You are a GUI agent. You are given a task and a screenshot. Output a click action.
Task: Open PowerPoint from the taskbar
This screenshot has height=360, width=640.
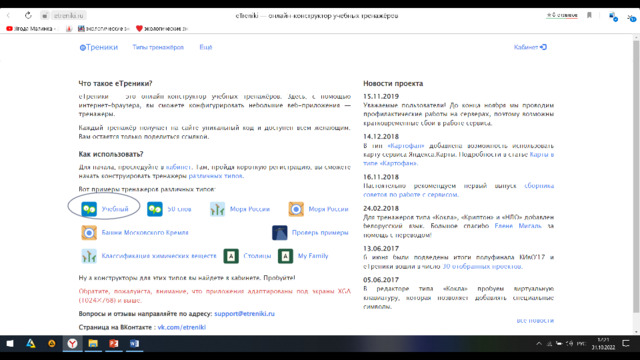pyautogui.click(x=113, y=344)
